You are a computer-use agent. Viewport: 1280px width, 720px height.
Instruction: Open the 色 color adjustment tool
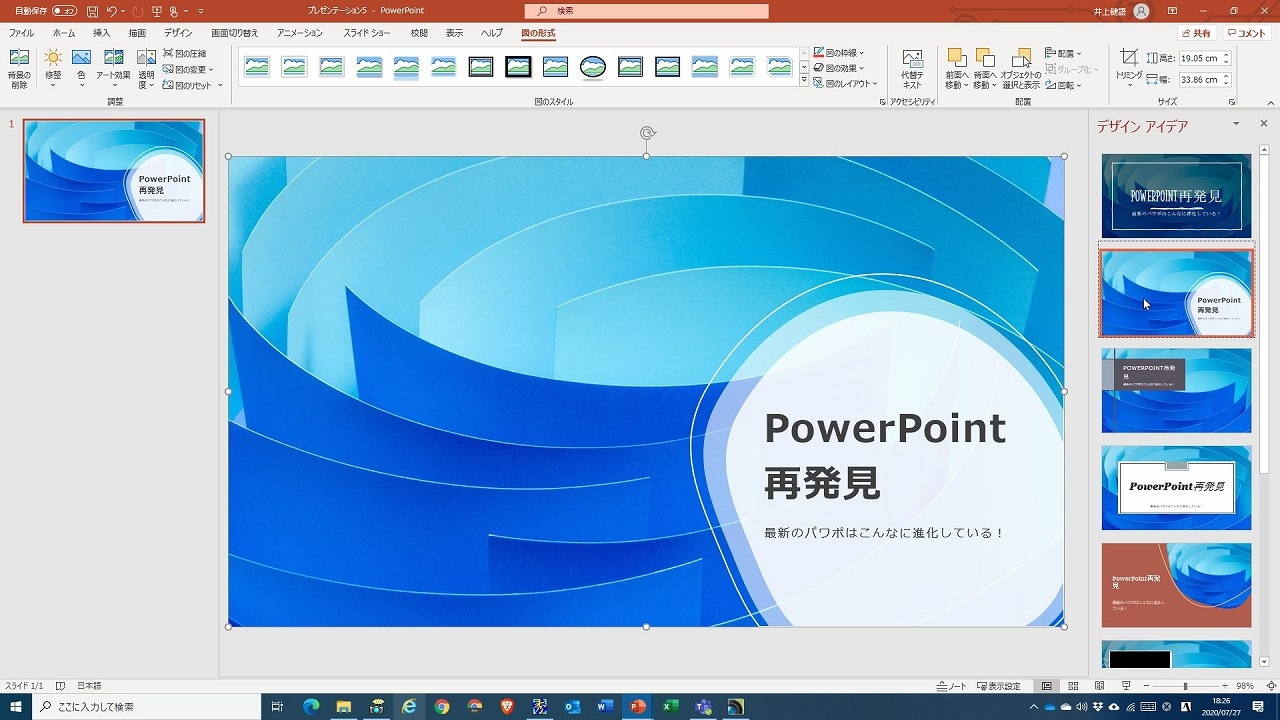[x=81, y=68]
